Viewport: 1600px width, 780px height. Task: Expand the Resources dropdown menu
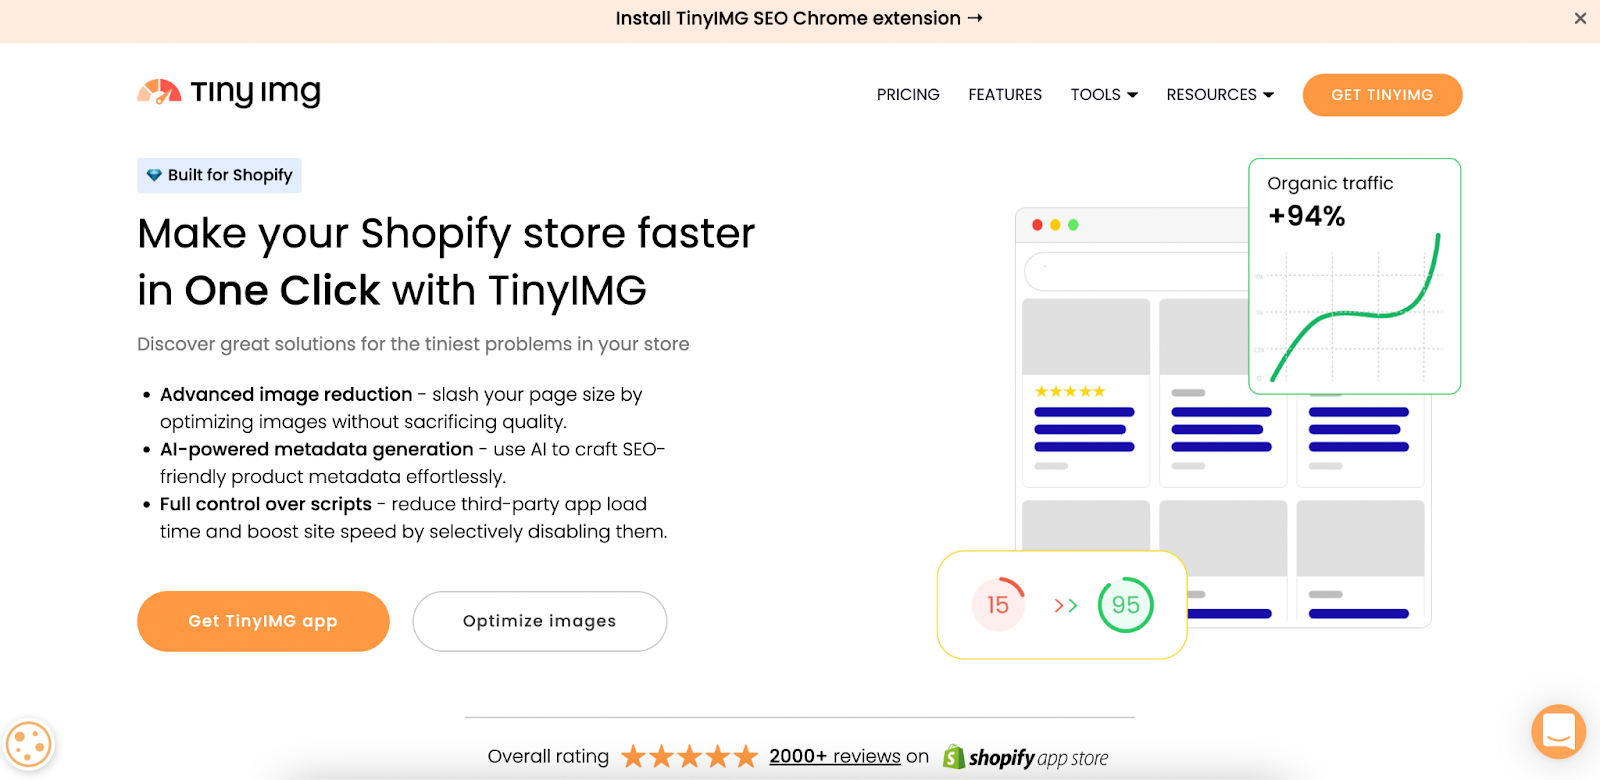click(x=1220, y=94)
